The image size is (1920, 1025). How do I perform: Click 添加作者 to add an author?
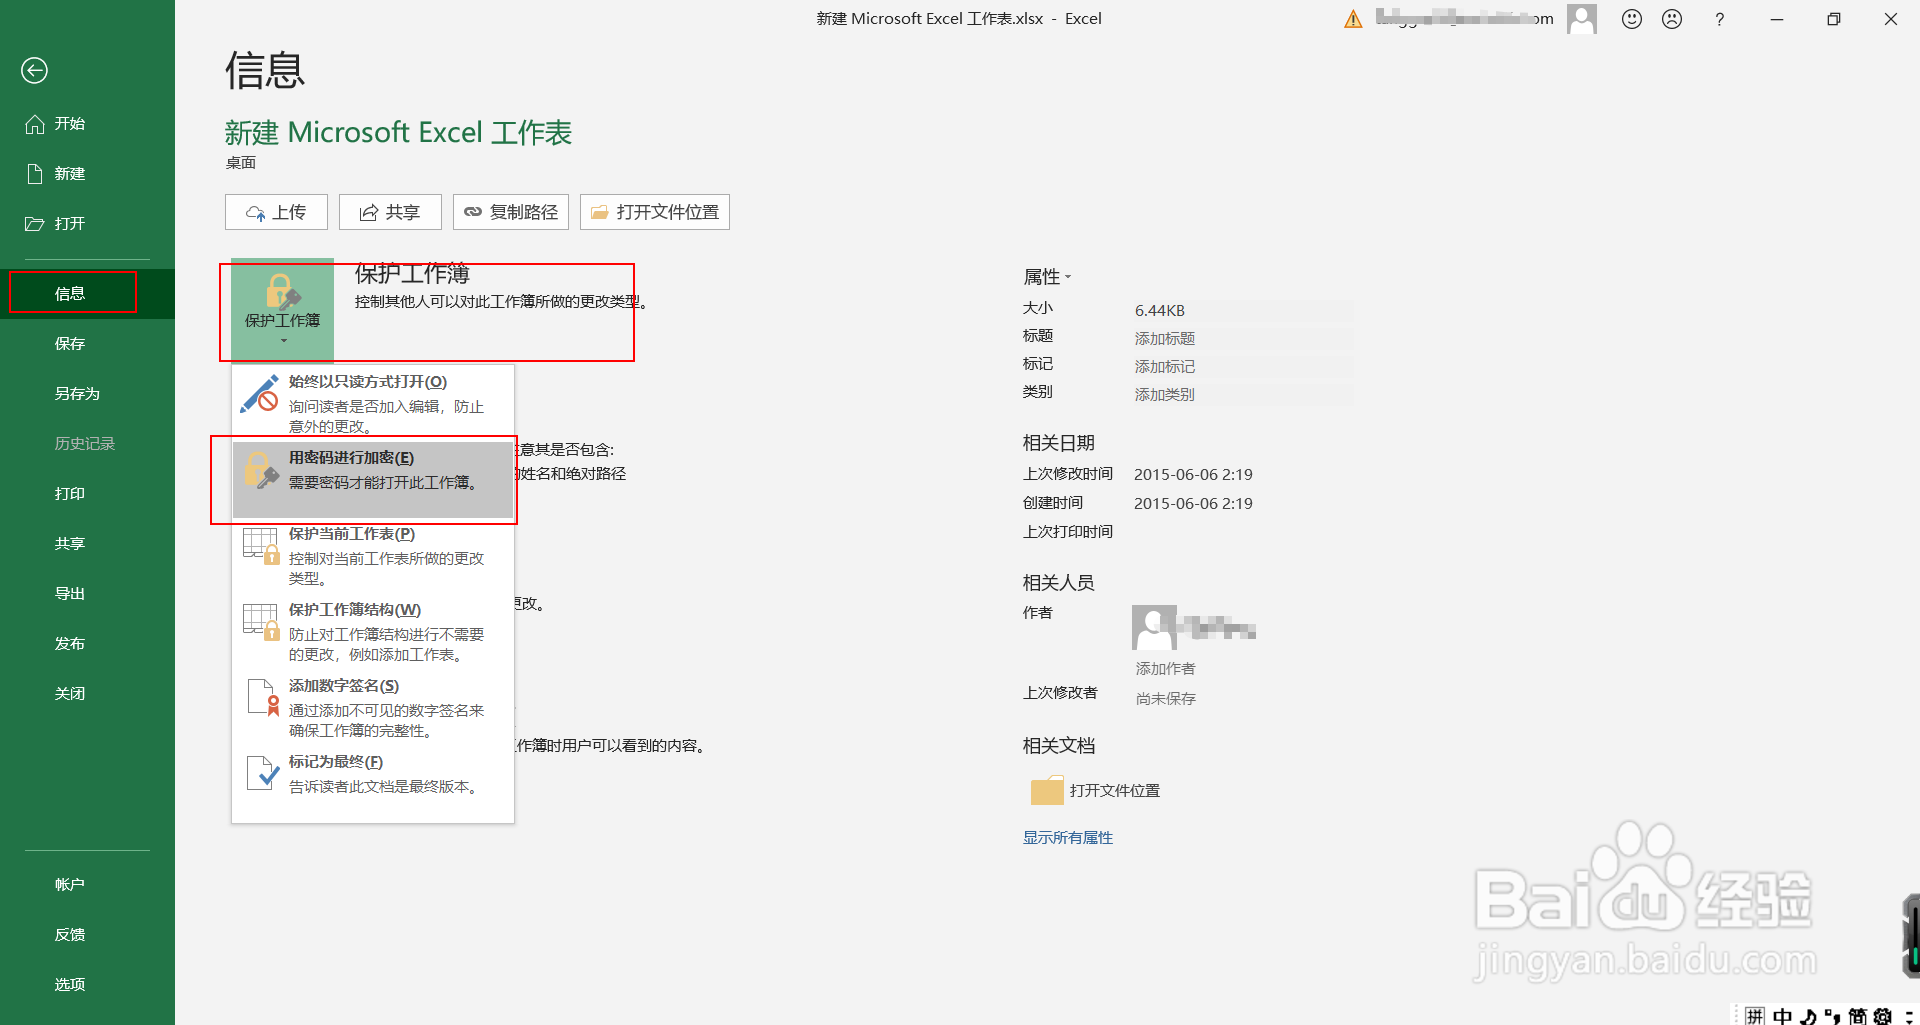pyautogui.click(x=1166, y=669)
